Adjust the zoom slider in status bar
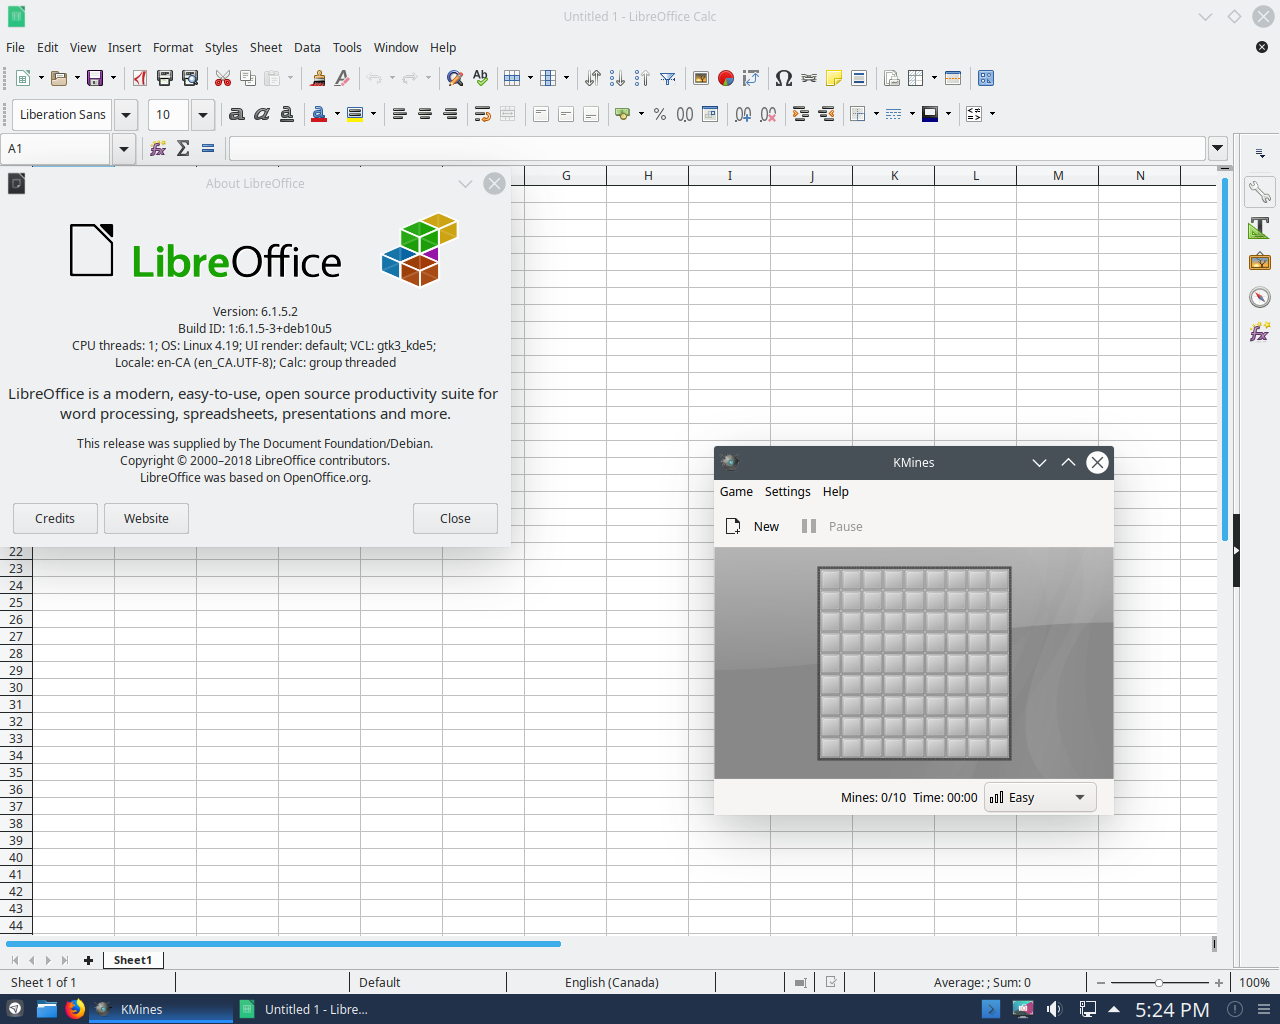This screenshot has height=1024, width=1280. 1160,983
